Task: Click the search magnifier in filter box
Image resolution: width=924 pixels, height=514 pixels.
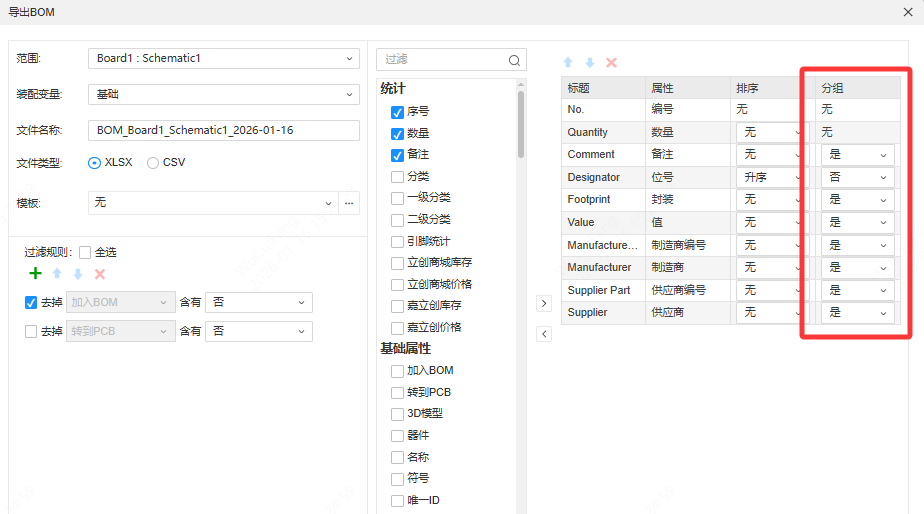Action: [x=514, y=60]
